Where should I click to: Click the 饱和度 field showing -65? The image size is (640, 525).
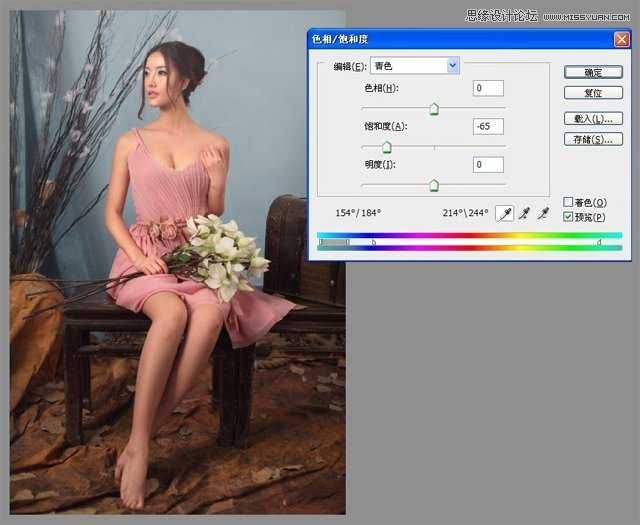tap(489, 127)
